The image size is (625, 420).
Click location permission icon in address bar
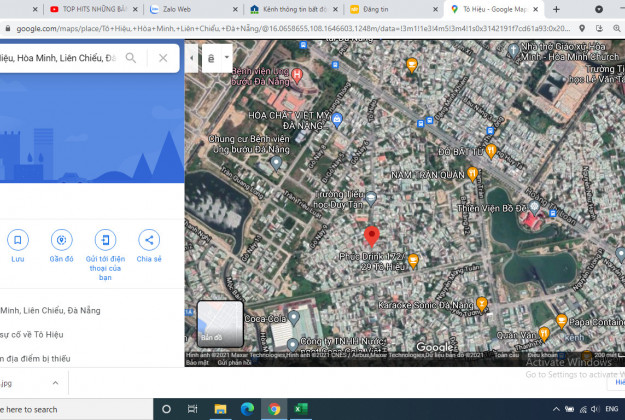pos(582,28)
